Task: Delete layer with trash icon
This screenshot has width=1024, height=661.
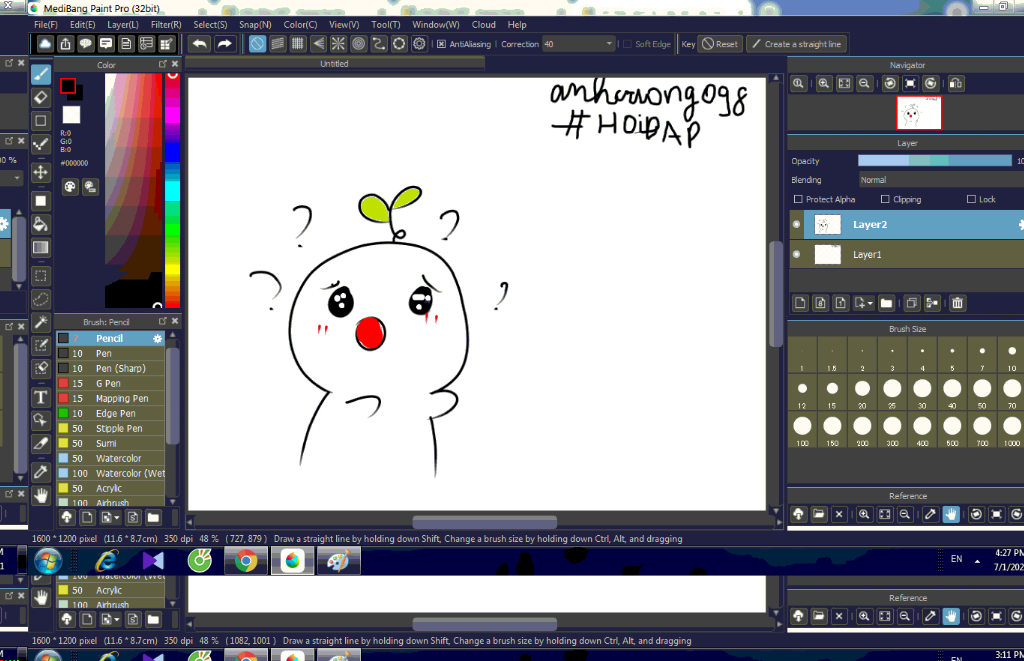Action: (957, 303)
